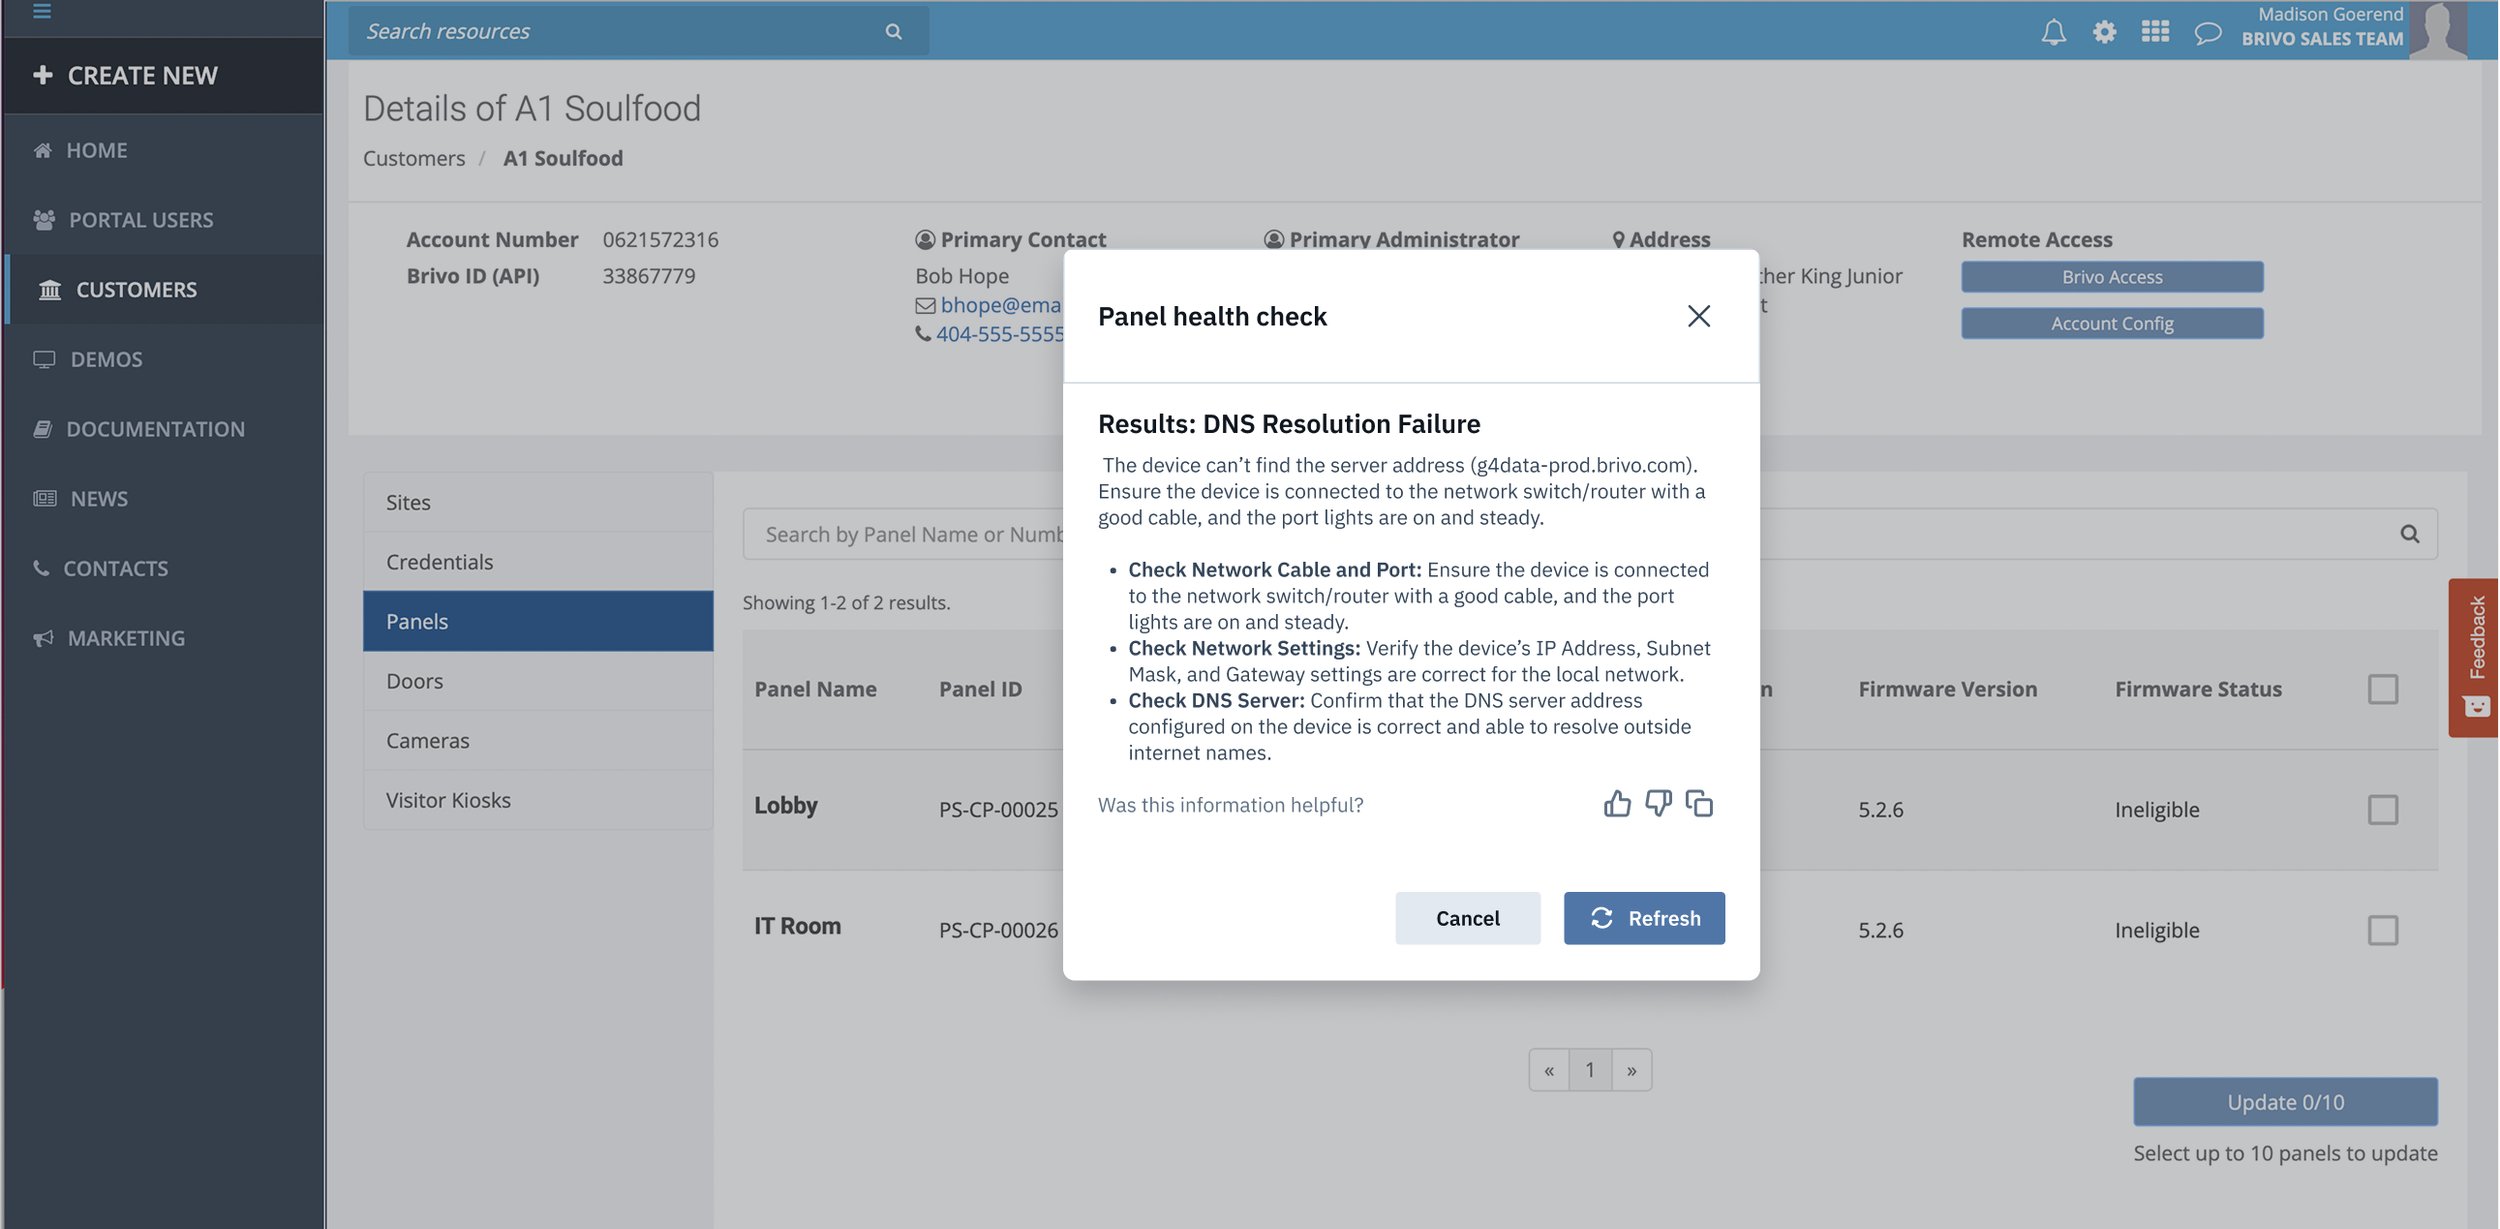The height and width of the screenshot is (1229, 2500).
Task: Go to next results page arrow
Action: 1631,1070
